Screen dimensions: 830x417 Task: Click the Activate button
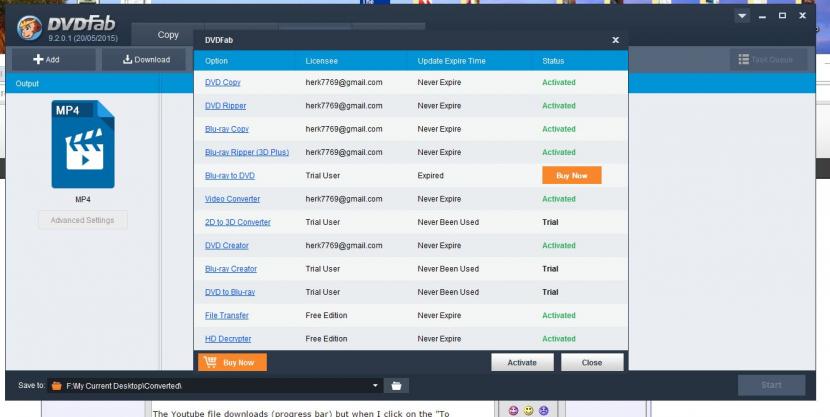[522, 362]
